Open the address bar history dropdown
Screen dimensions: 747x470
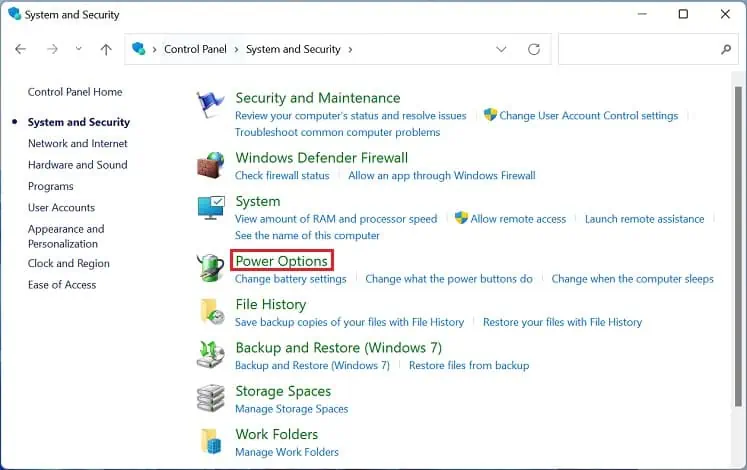502,49
